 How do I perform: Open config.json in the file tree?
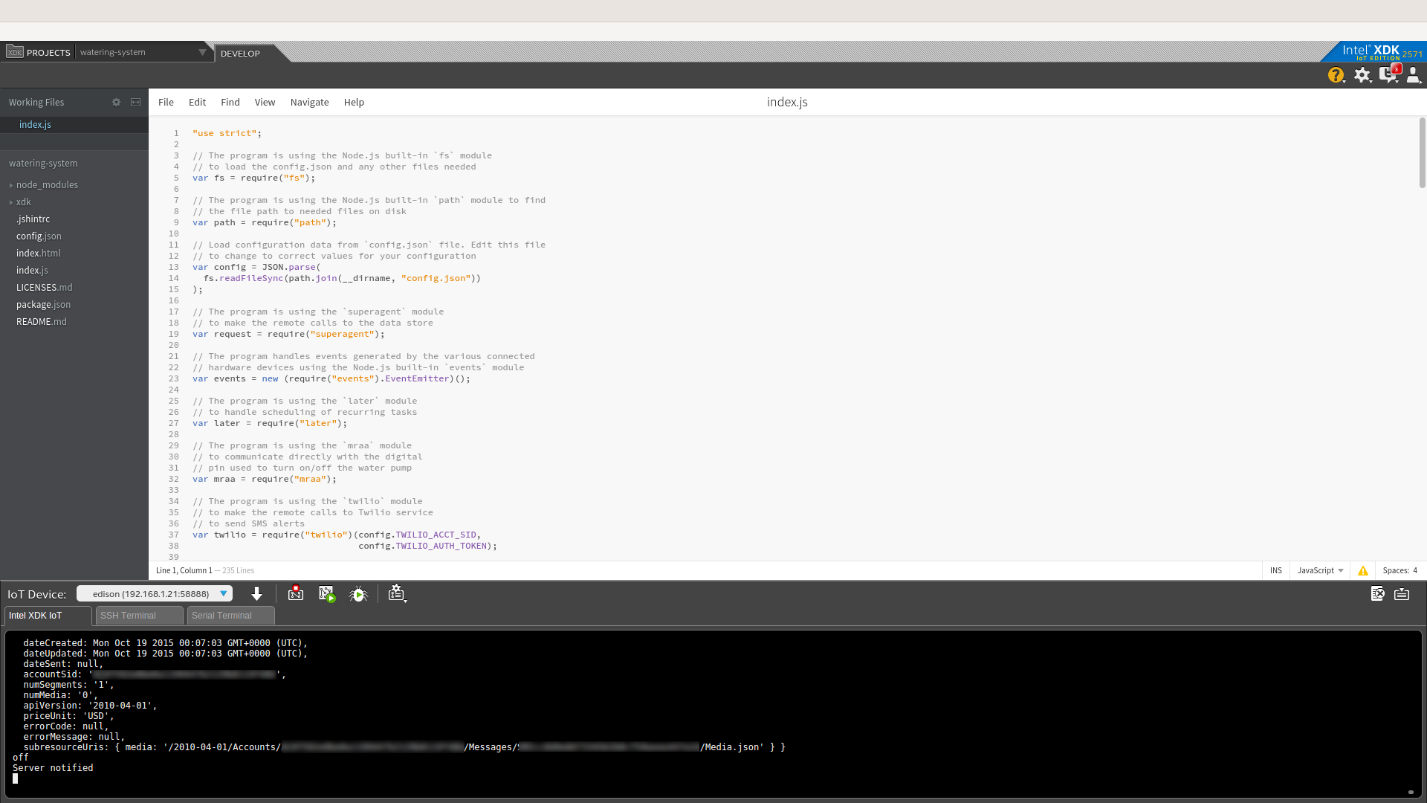[x=39, y=236]
